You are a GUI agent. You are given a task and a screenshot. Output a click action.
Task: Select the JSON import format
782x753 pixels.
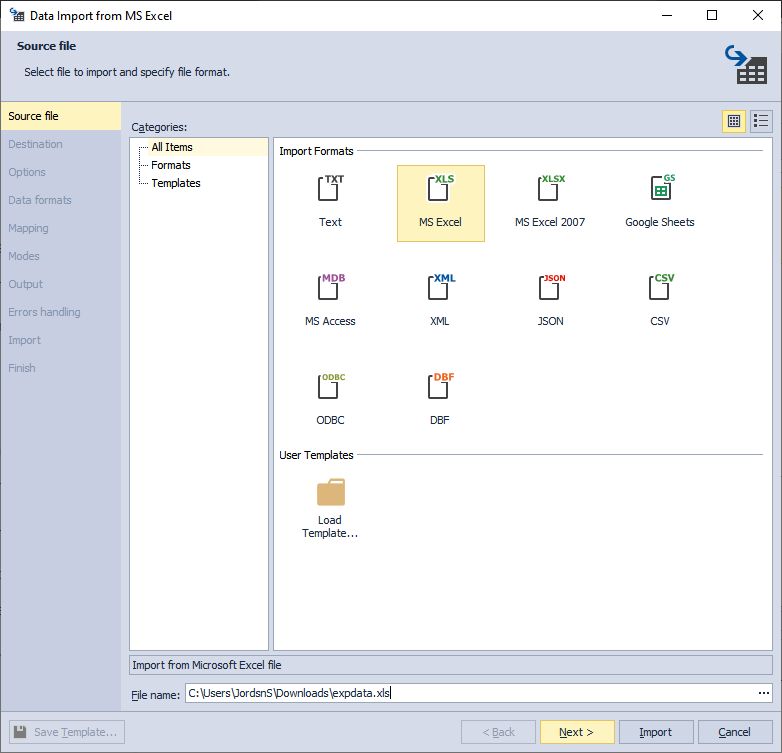point(550,302)
